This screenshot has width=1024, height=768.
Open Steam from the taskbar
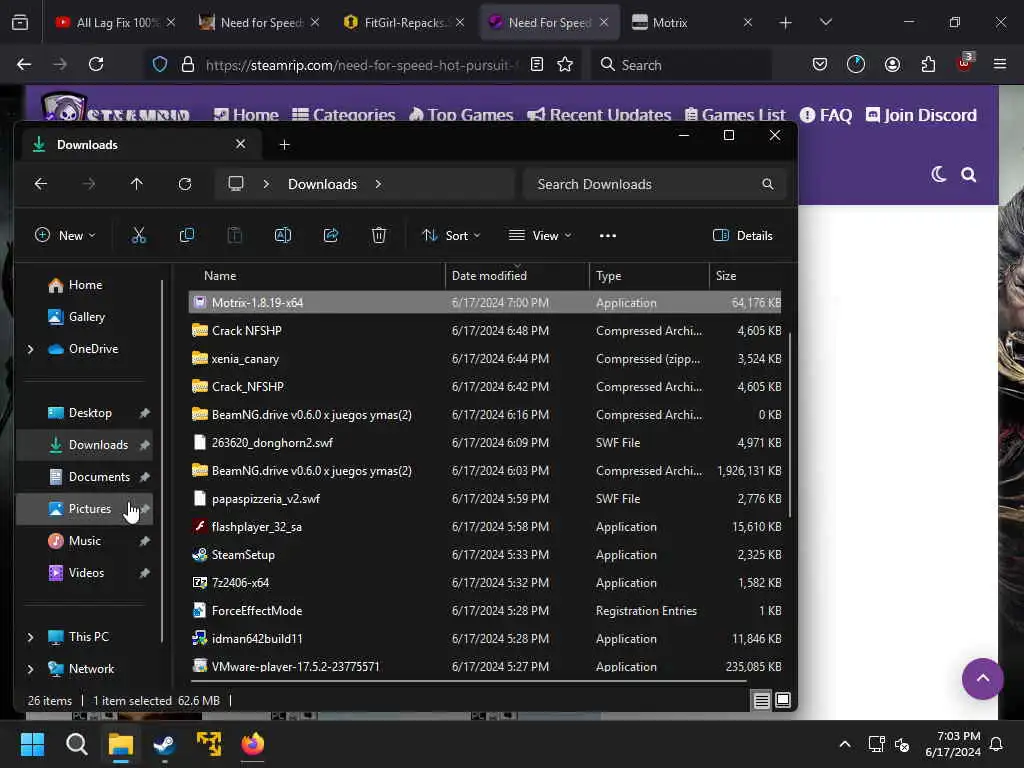point(164,744)
